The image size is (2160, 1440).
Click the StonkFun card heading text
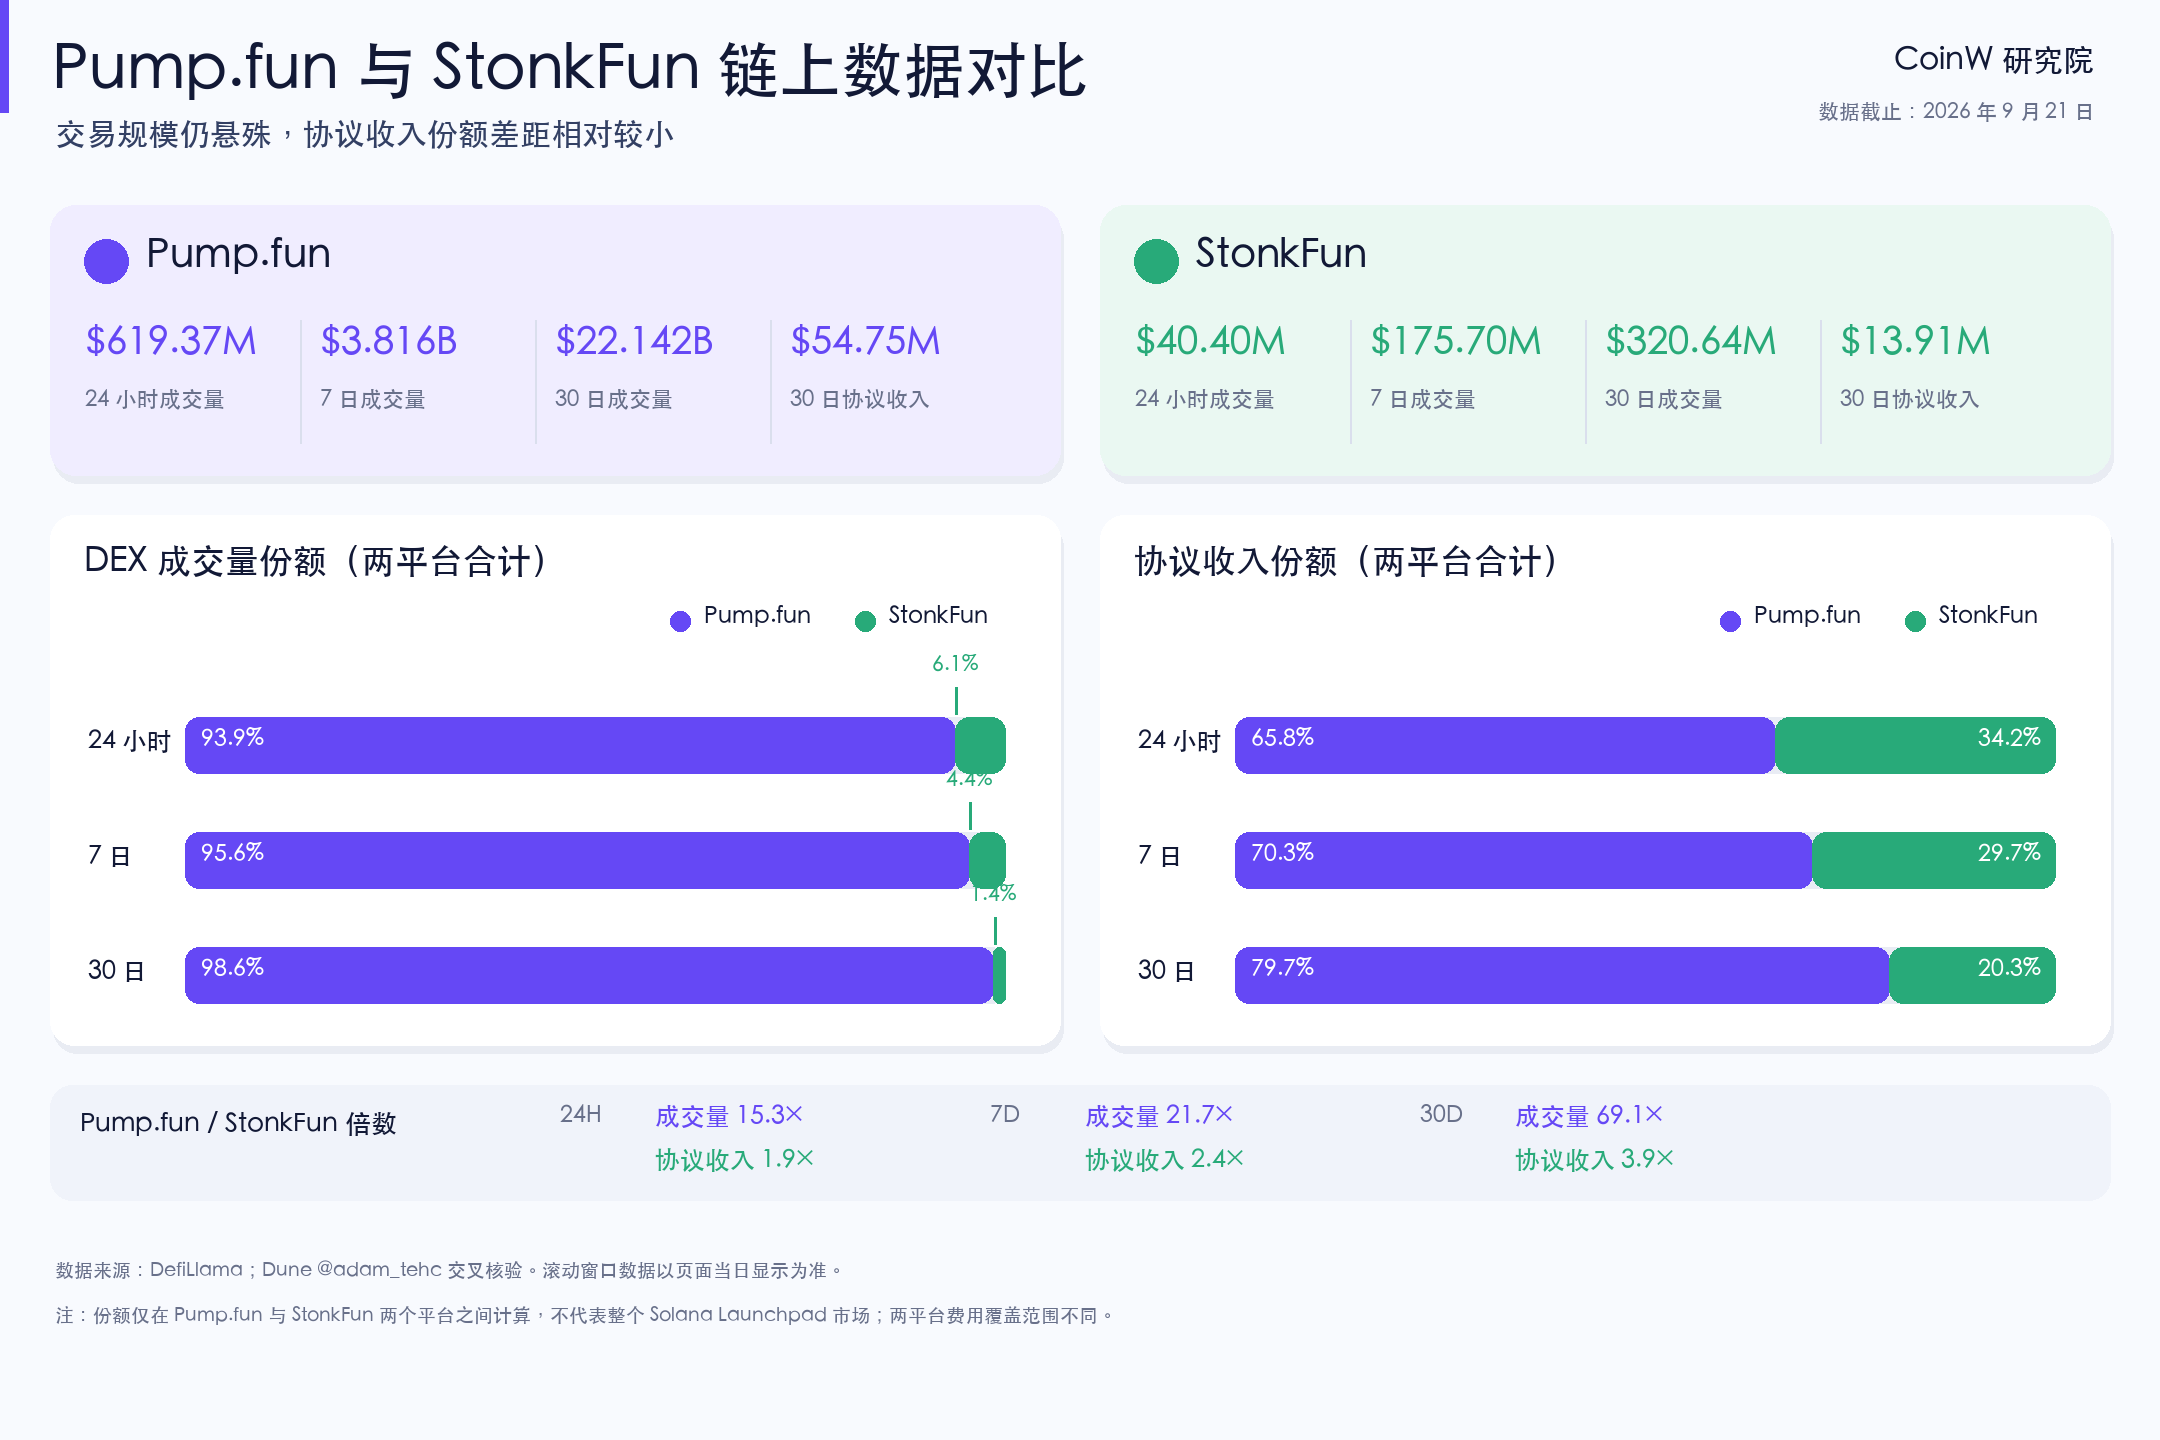1281,253
